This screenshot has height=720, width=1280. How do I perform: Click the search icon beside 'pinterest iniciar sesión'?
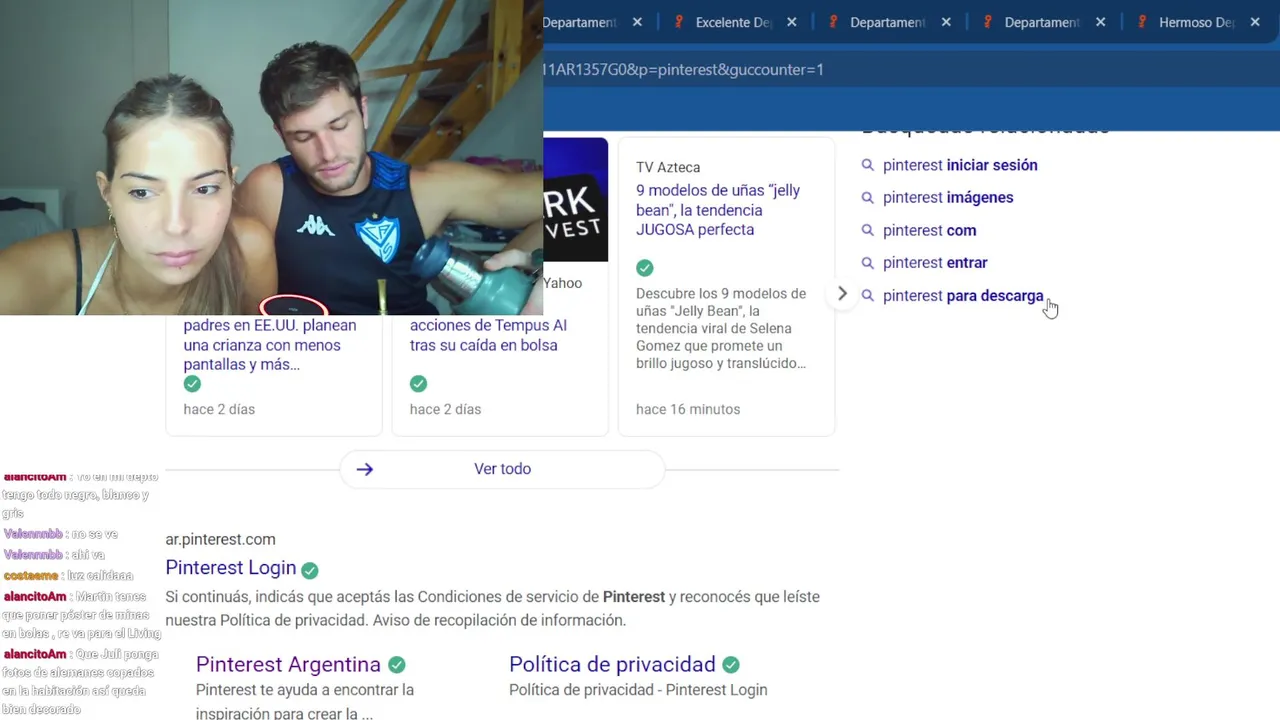pos(867,165)
